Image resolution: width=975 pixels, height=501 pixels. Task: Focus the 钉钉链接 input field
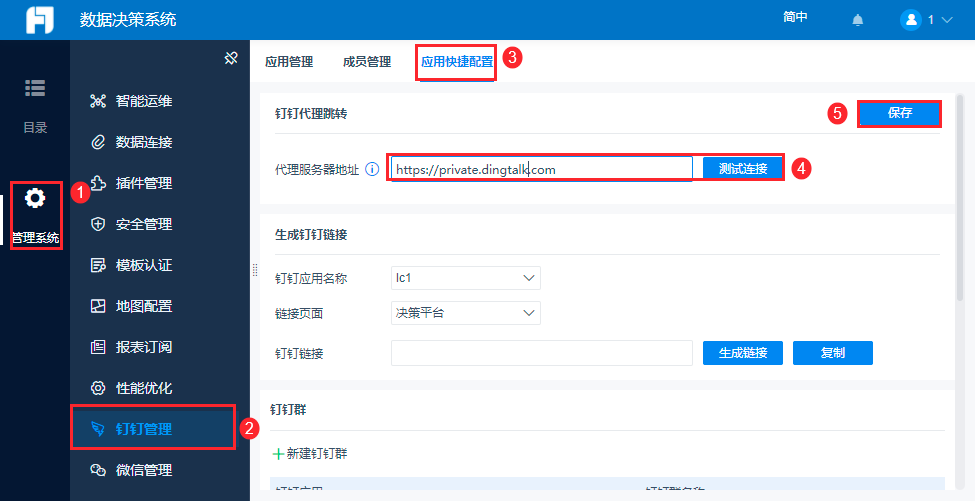(542, 353)
